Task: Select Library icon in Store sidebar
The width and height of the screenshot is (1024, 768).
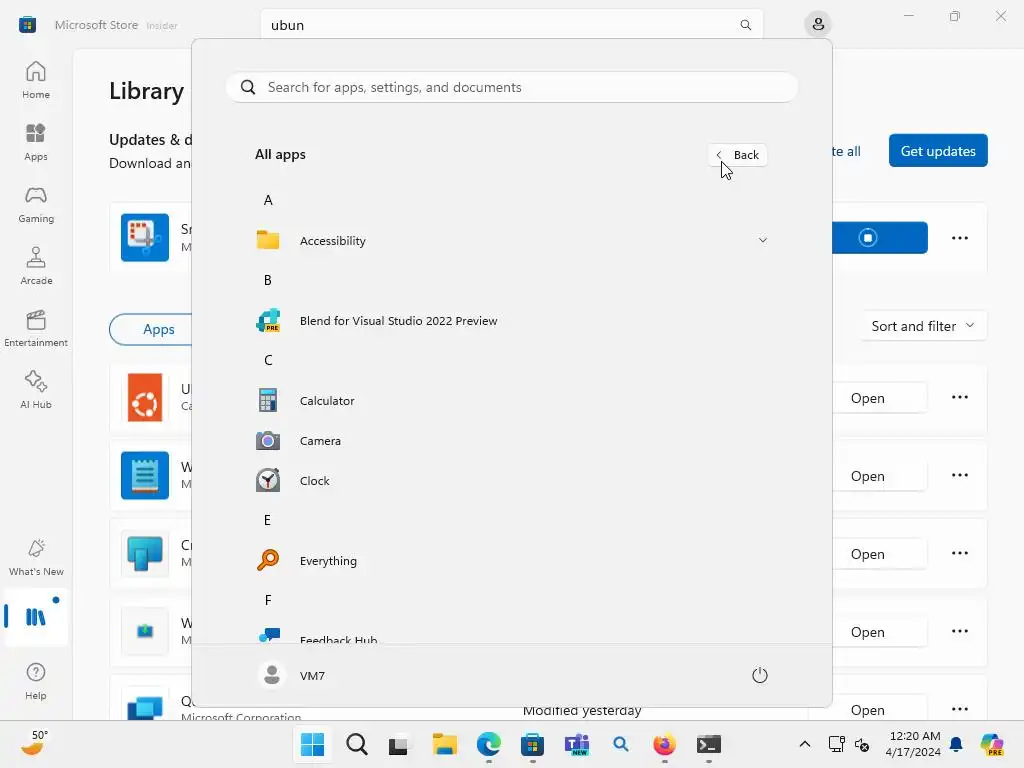Action: point(36,616)
